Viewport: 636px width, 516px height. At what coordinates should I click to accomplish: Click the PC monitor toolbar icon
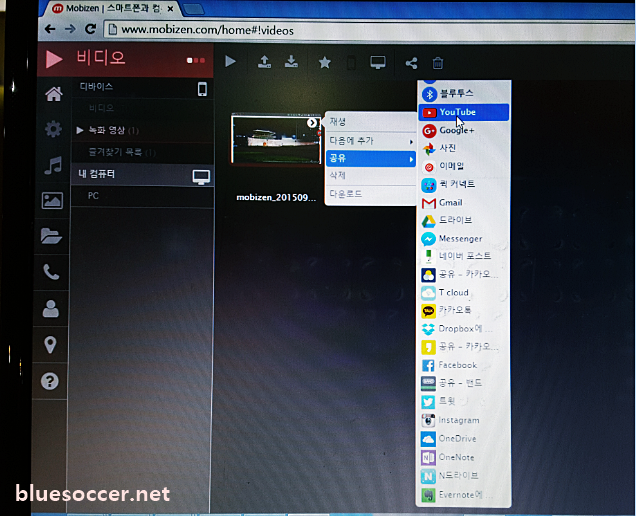point(378,62)
